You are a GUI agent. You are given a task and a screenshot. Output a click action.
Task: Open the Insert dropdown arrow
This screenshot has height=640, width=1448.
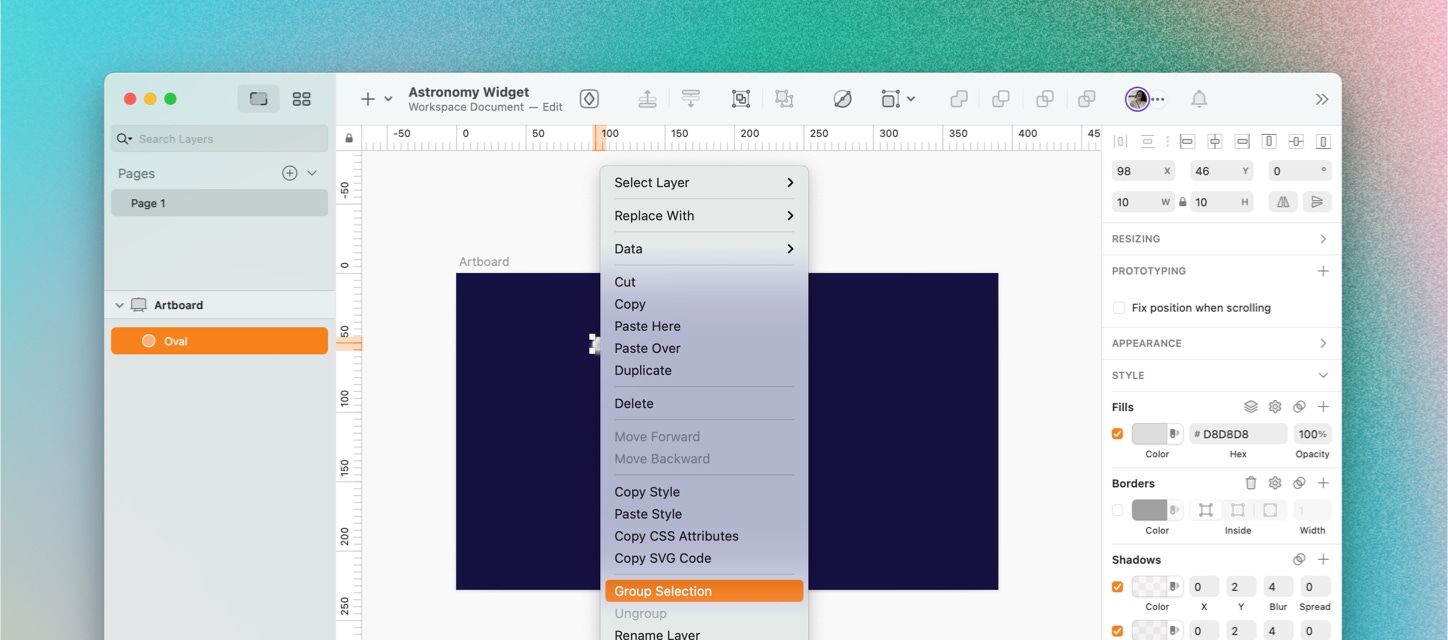coord(388,99)
